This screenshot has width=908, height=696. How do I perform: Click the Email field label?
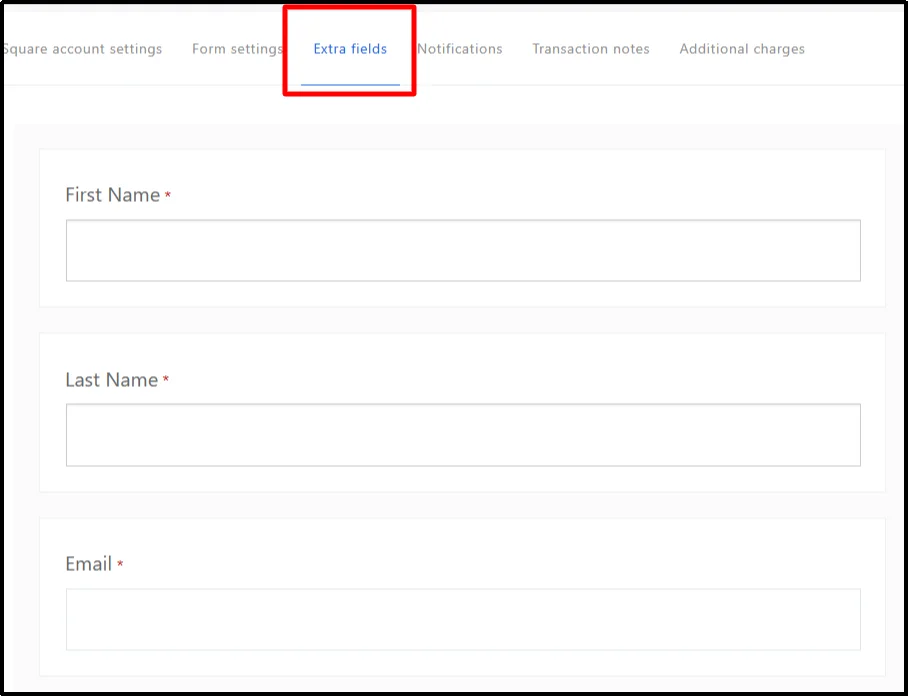click(87, 564)
